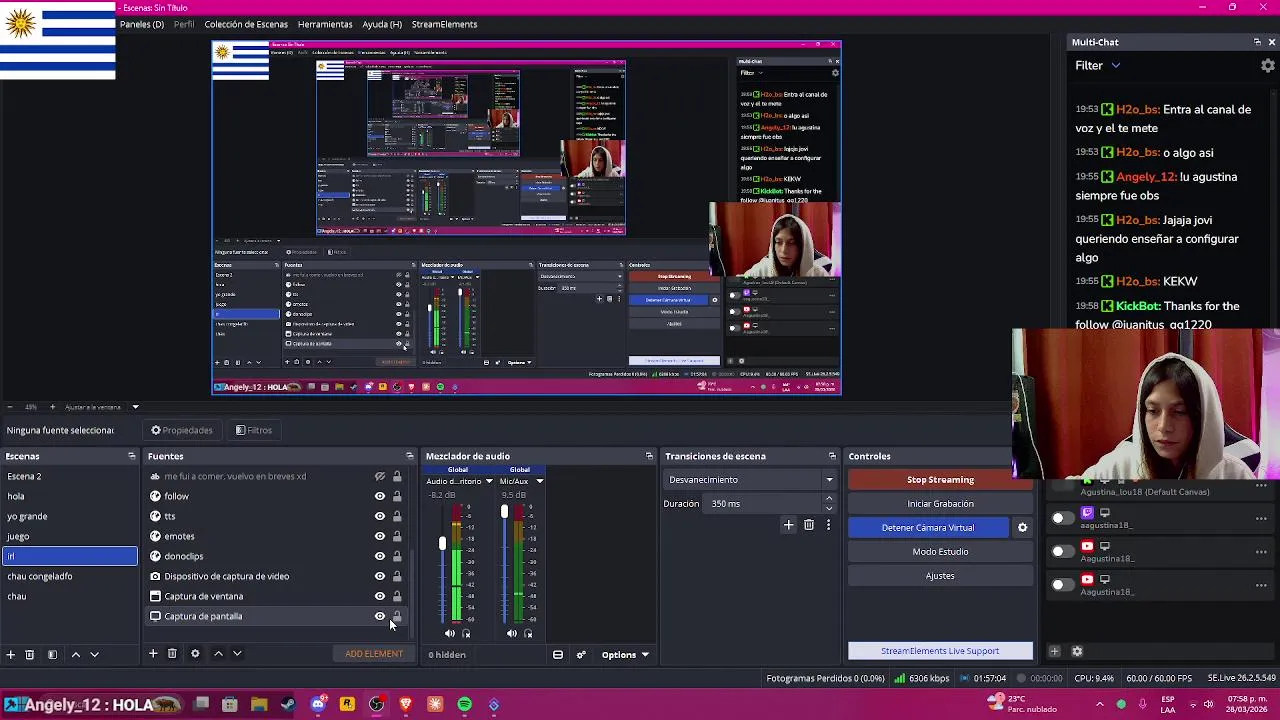Open Ajustes settings button
The width and height of the screenshot is (1280, 720).
click(940, 576)
